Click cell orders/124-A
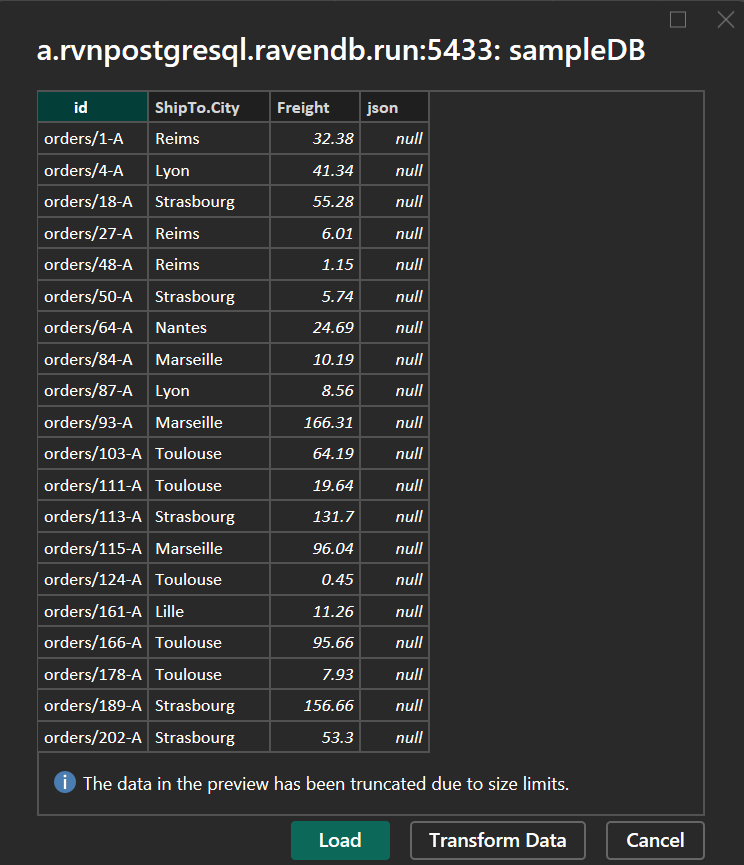Viewport: 744px width, 865px height. (93, 580)
